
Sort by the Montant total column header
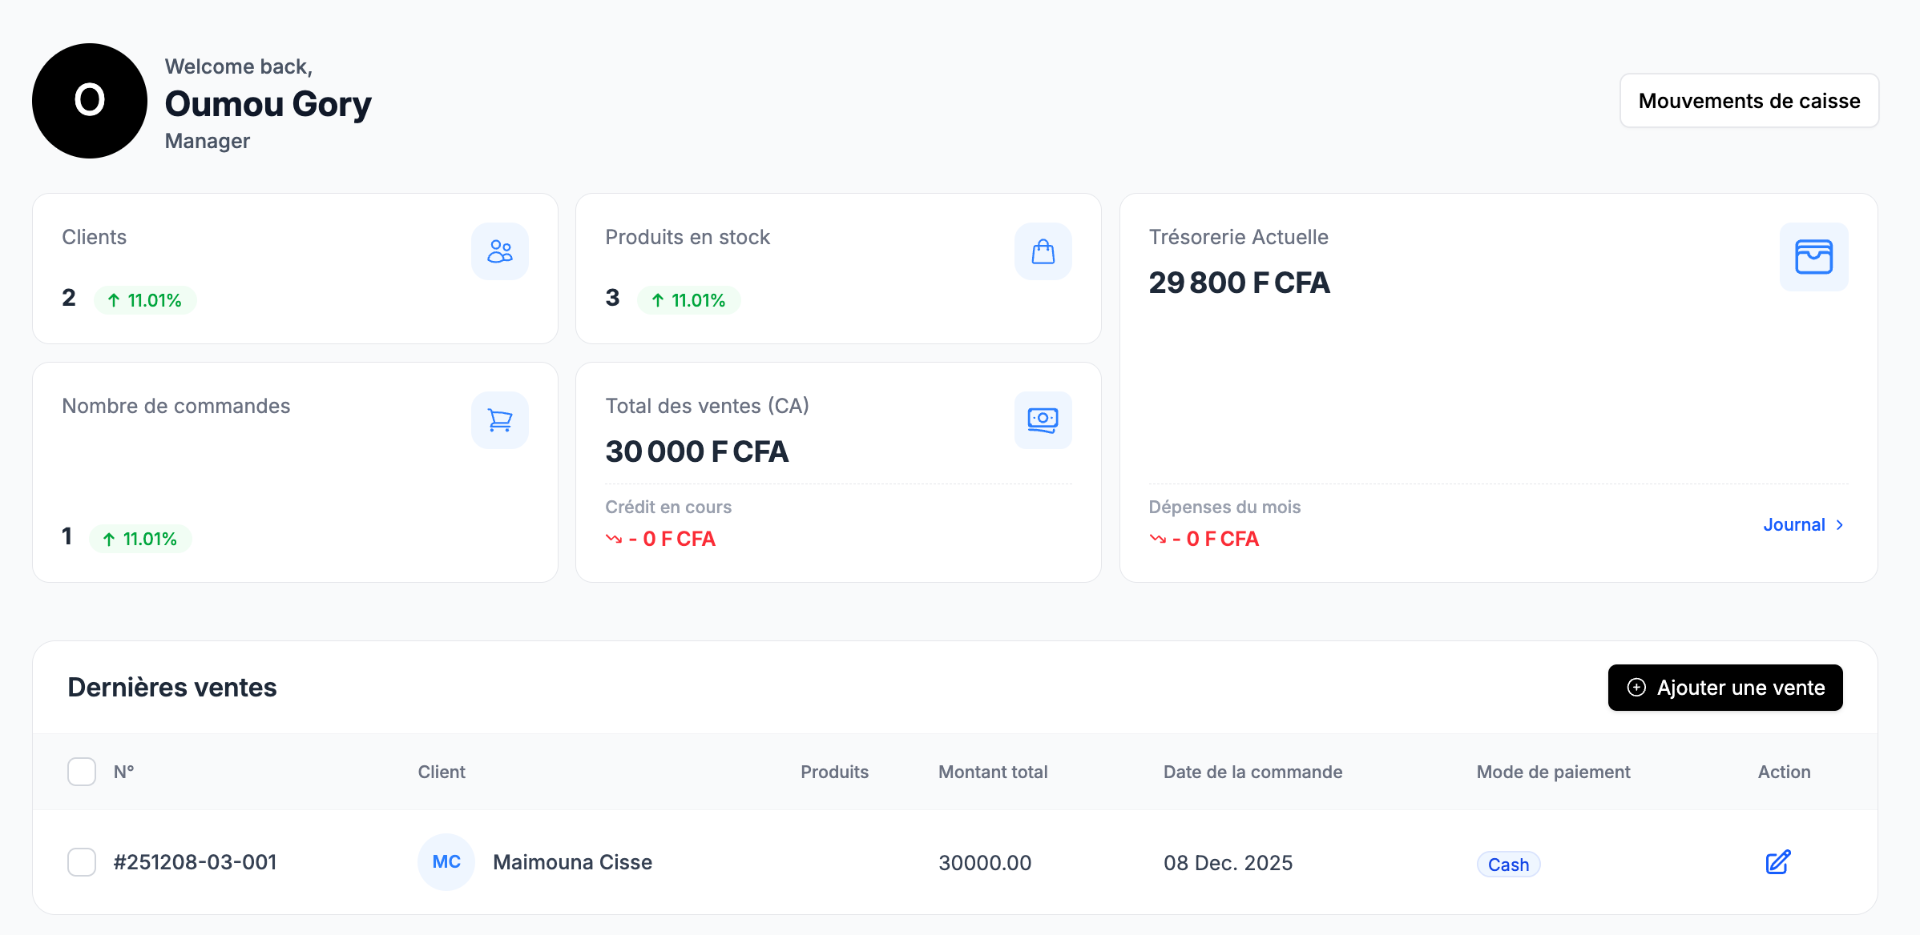click(992, 772)
